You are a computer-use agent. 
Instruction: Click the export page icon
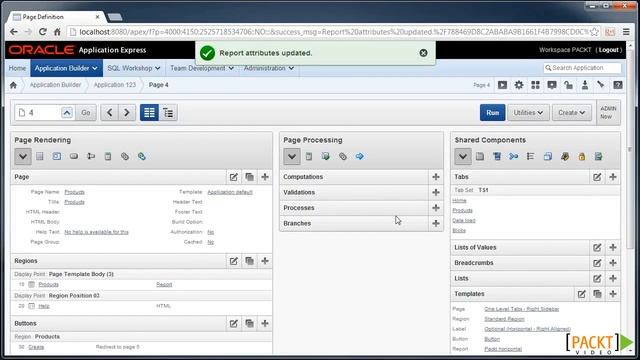(585, 85)
